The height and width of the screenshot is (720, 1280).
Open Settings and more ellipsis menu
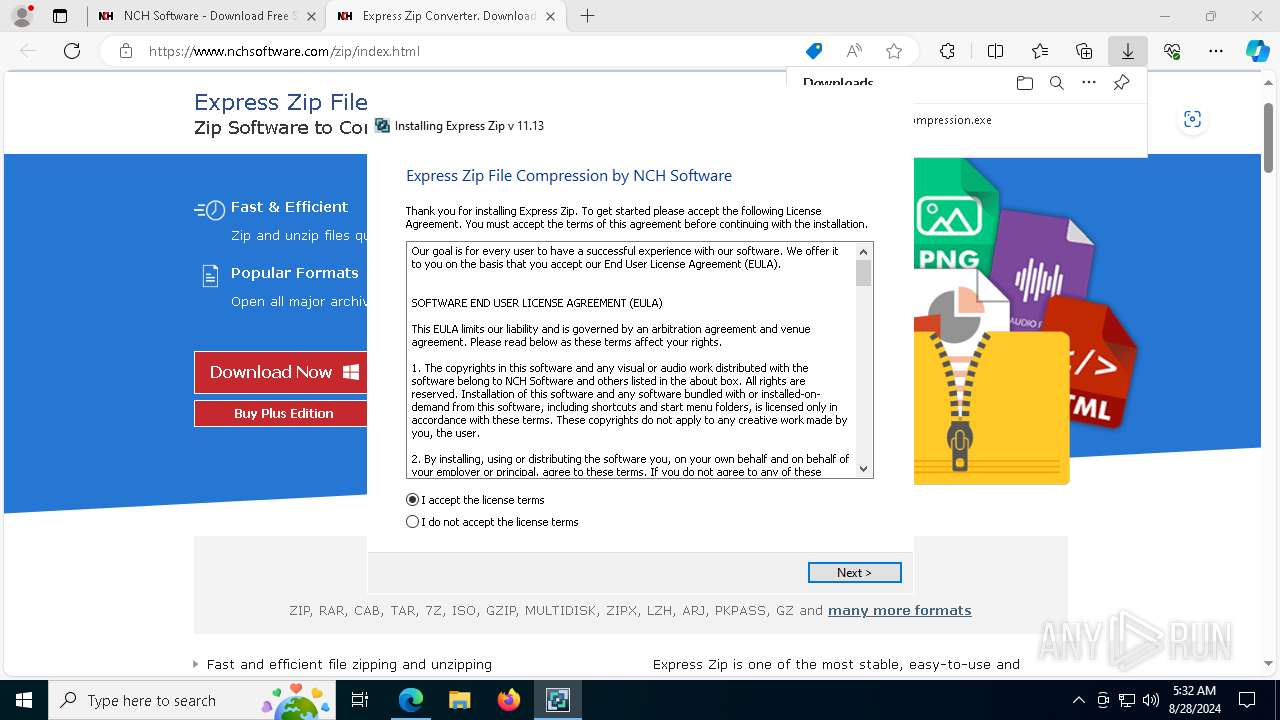tap(1216, 51)
